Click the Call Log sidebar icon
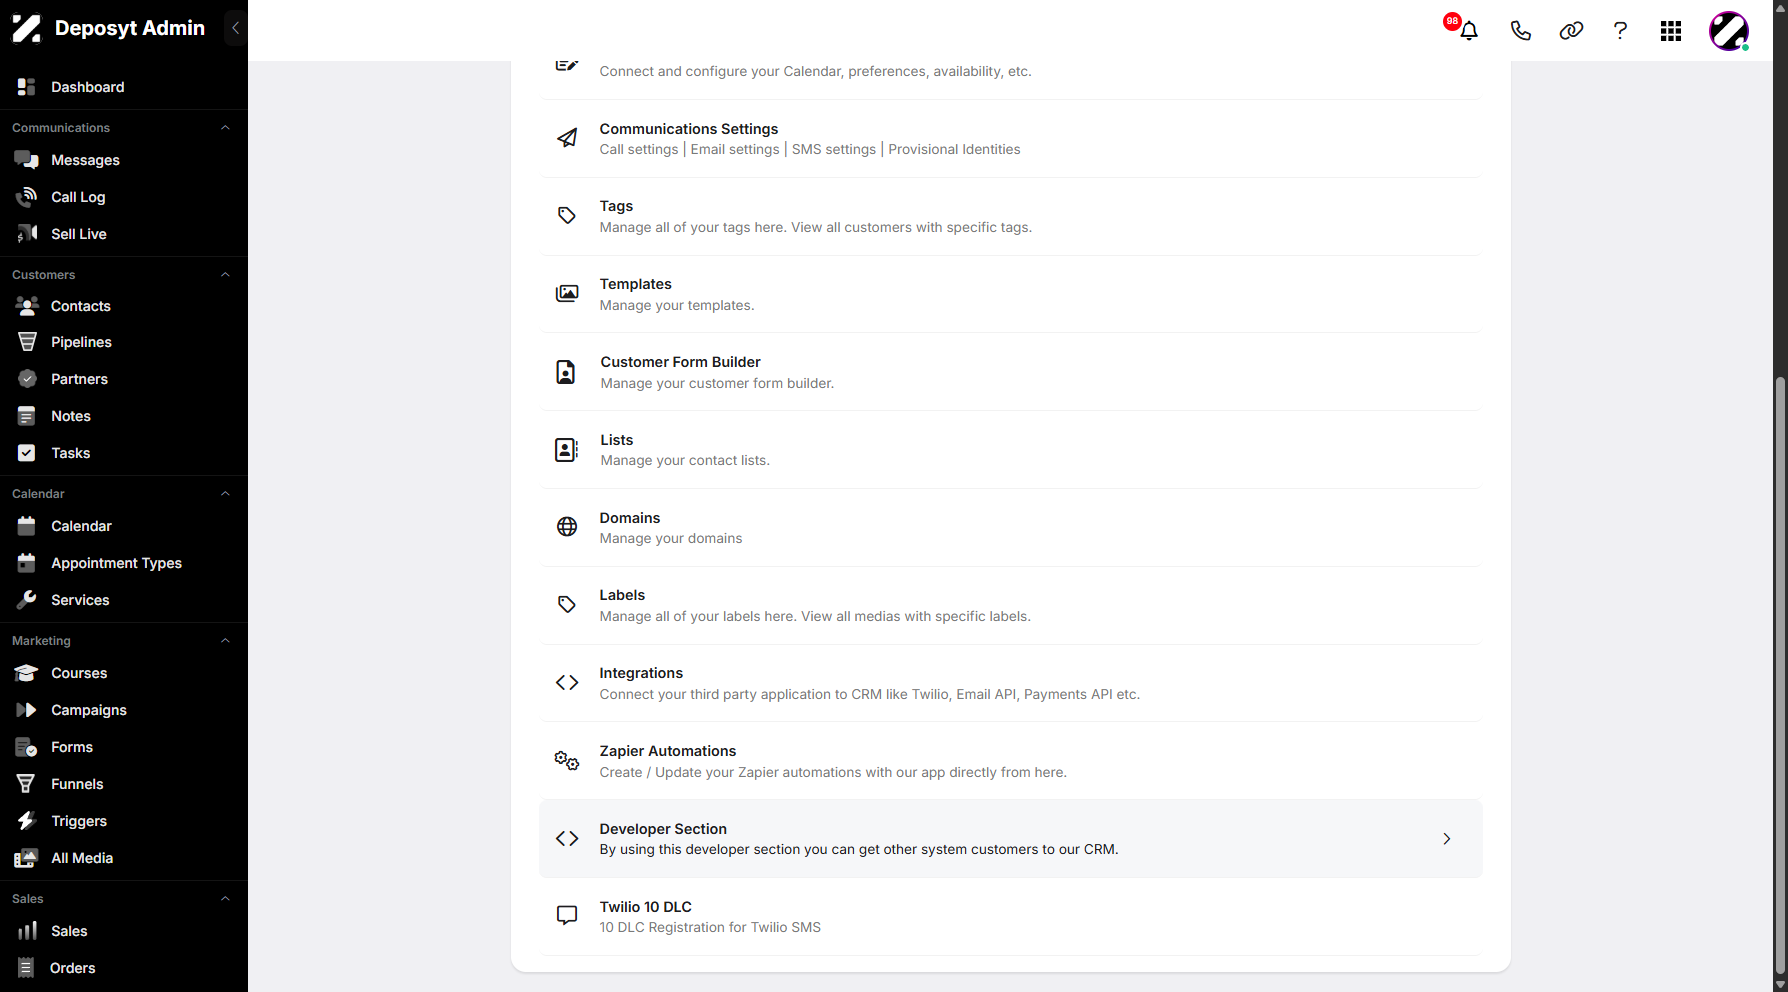 [27, 197]
